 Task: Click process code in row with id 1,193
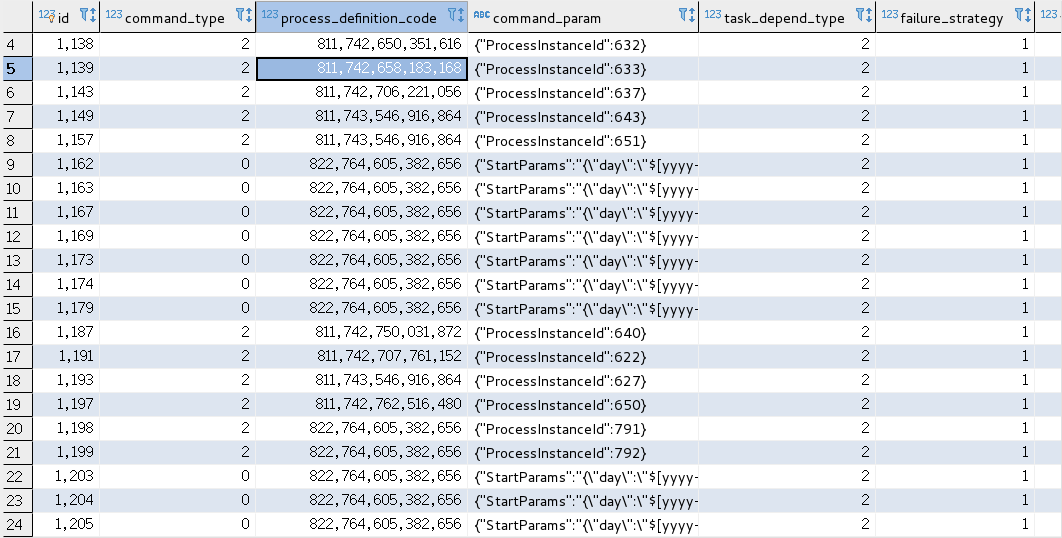coord(362,380)
